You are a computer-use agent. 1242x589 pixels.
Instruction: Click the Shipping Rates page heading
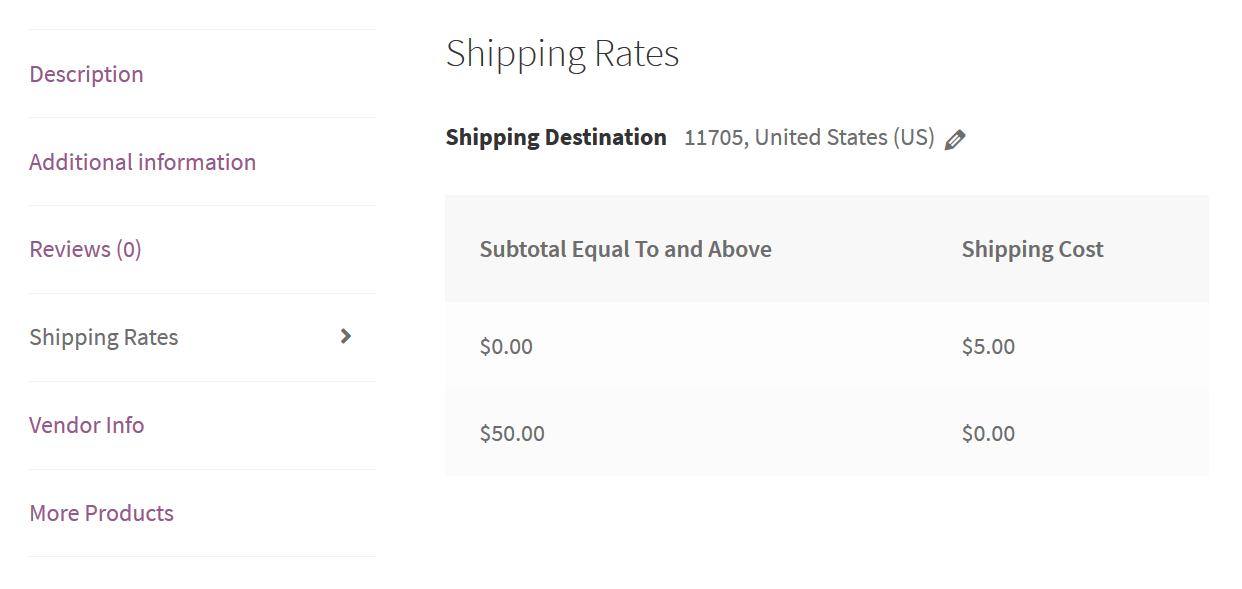(x=563, y=54)
